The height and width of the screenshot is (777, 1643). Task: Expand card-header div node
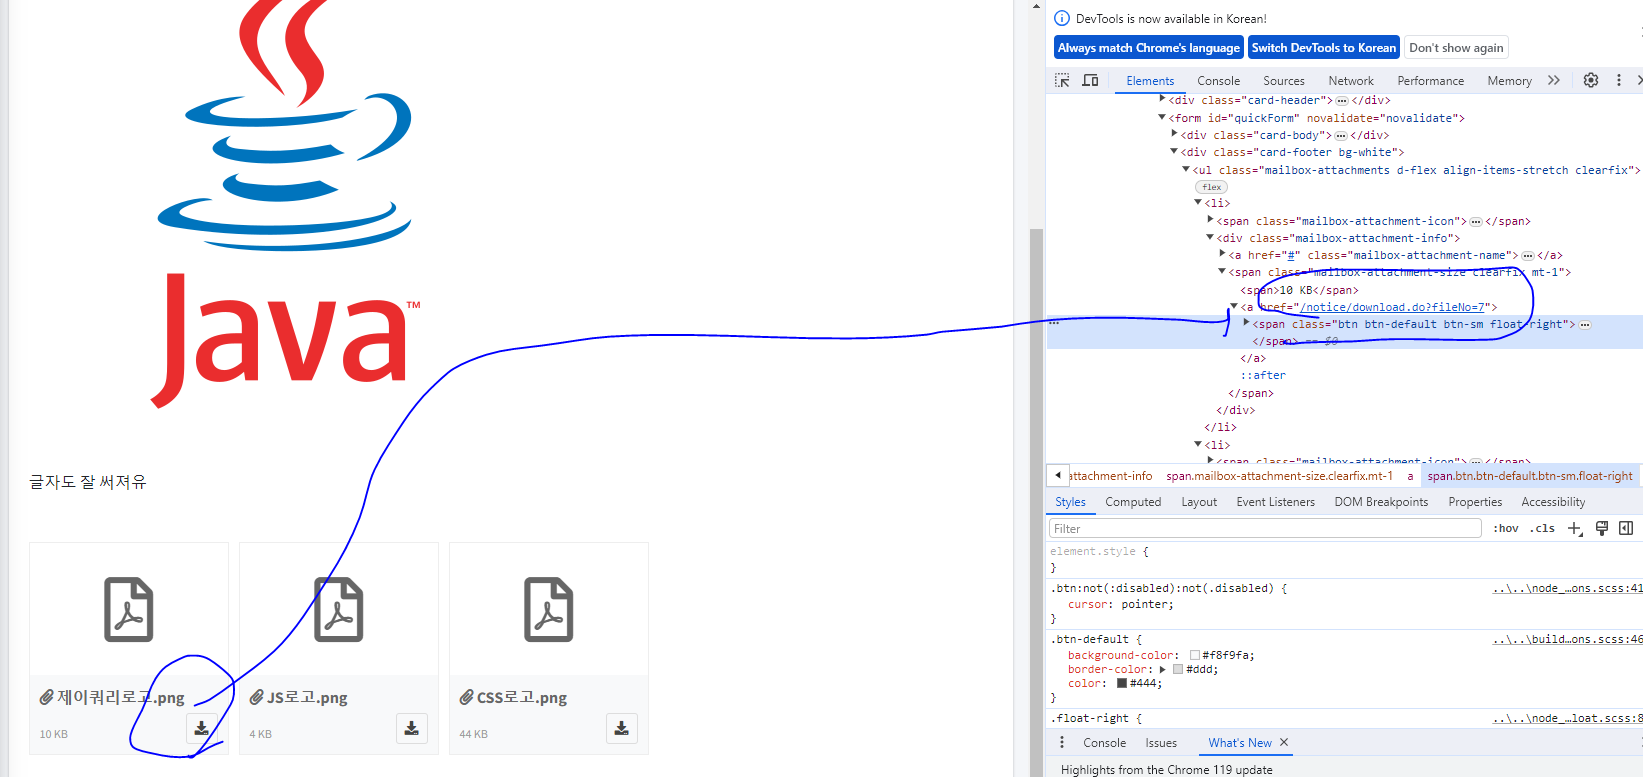[1163, 99]
